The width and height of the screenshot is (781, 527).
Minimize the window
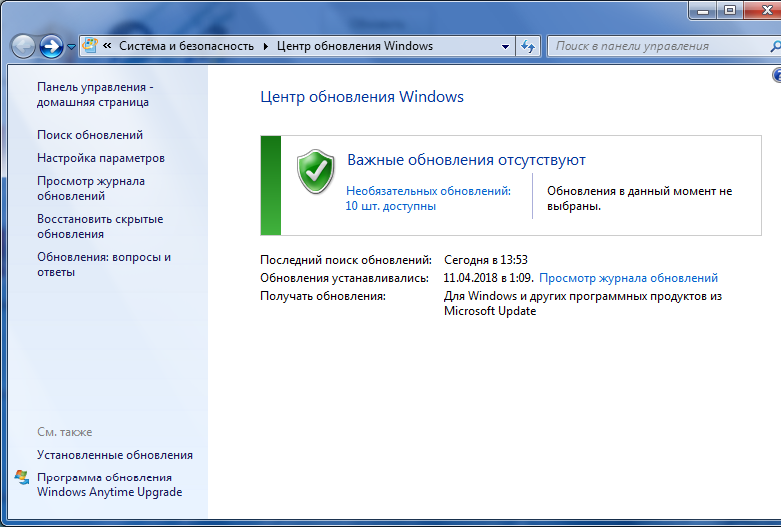[x=703, y=10]
